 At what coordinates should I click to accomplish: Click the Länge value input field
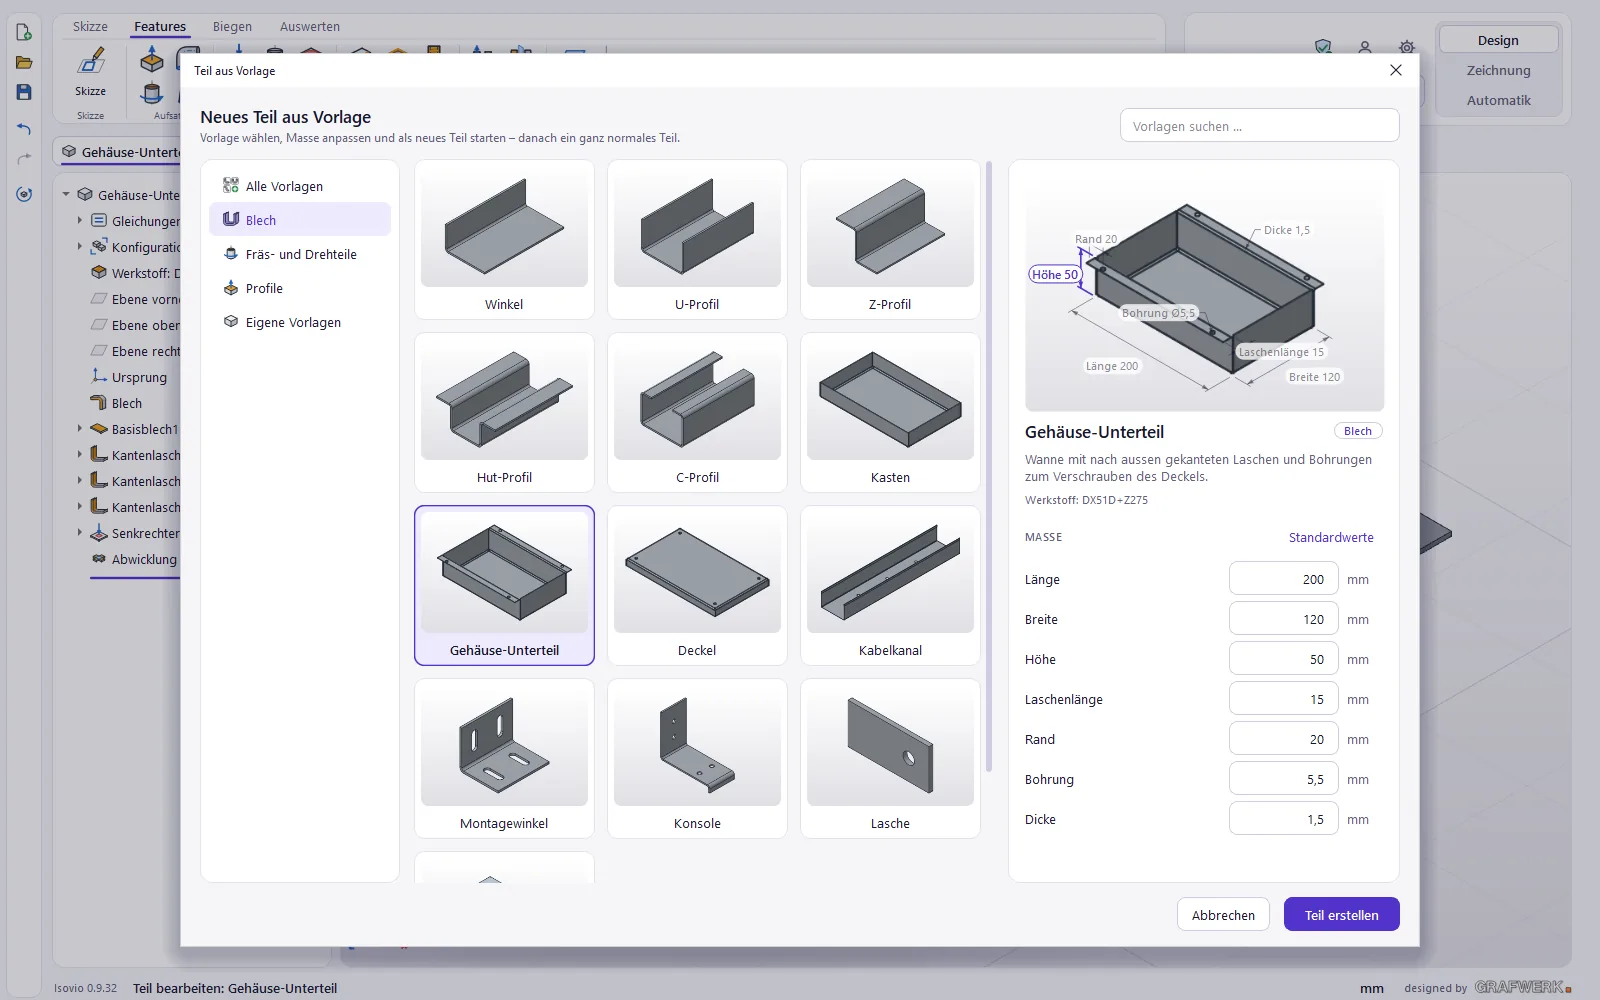pyautogui.click(x=1283, y=579)
